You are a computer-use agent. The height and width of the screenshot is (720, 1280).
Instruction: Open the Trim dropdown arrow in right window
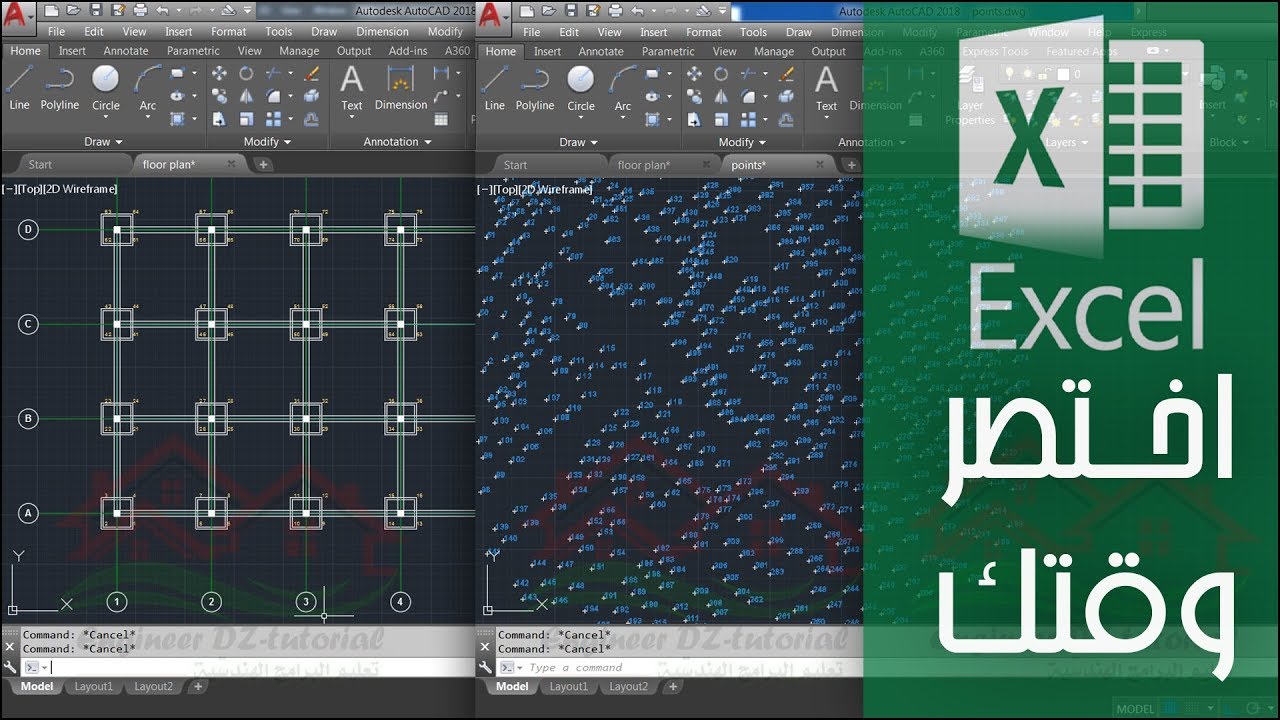[766, 74]
